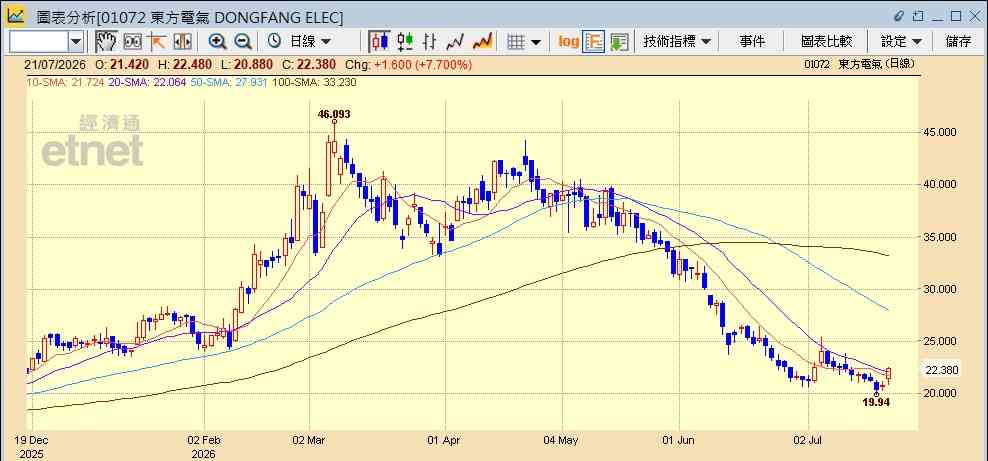The width and height of the screenshot is (988, 461).
Task: Open the 技術指標 menu
Action: [677, 42]
